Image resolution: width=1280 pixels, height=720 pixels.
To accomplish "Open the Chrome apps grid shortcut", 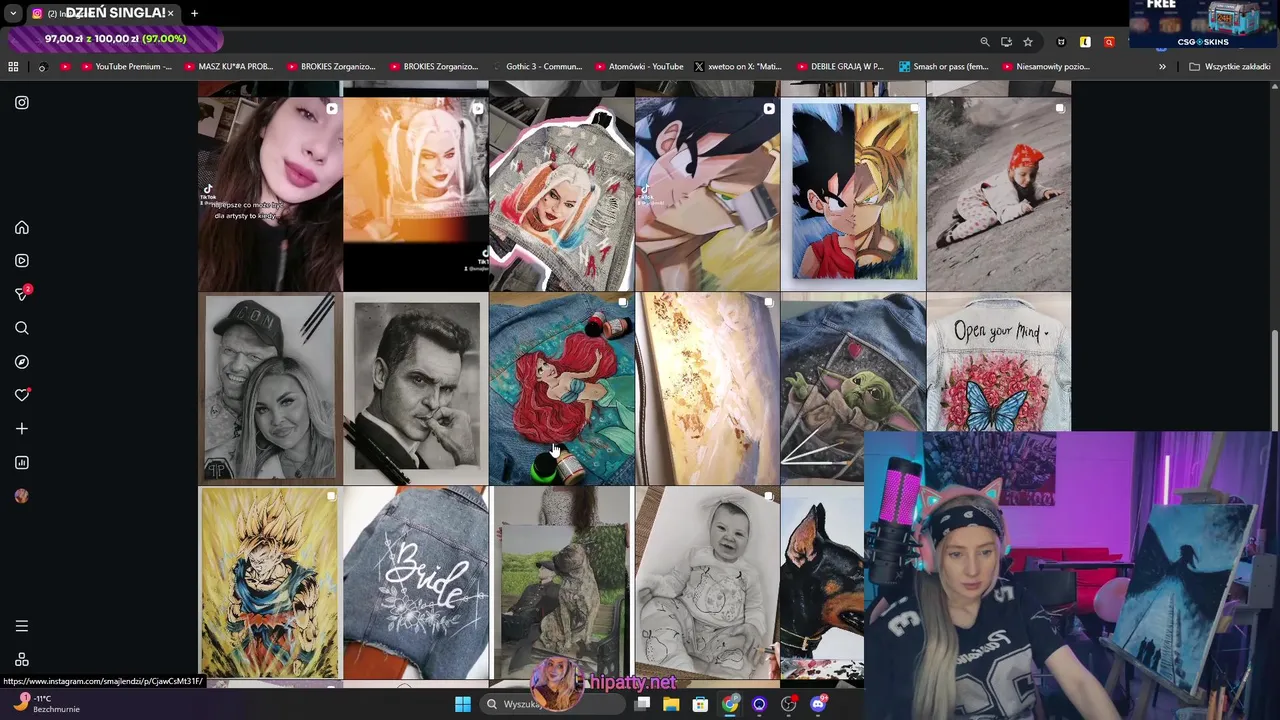I will (x=13, y=67).
